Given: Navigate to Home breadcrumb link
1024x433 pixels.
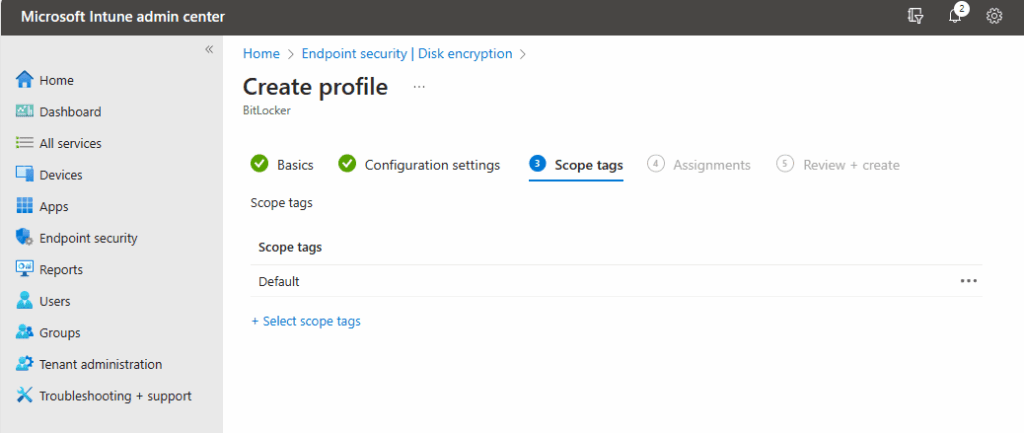Looking at the screenshot, I should [261, 54].
